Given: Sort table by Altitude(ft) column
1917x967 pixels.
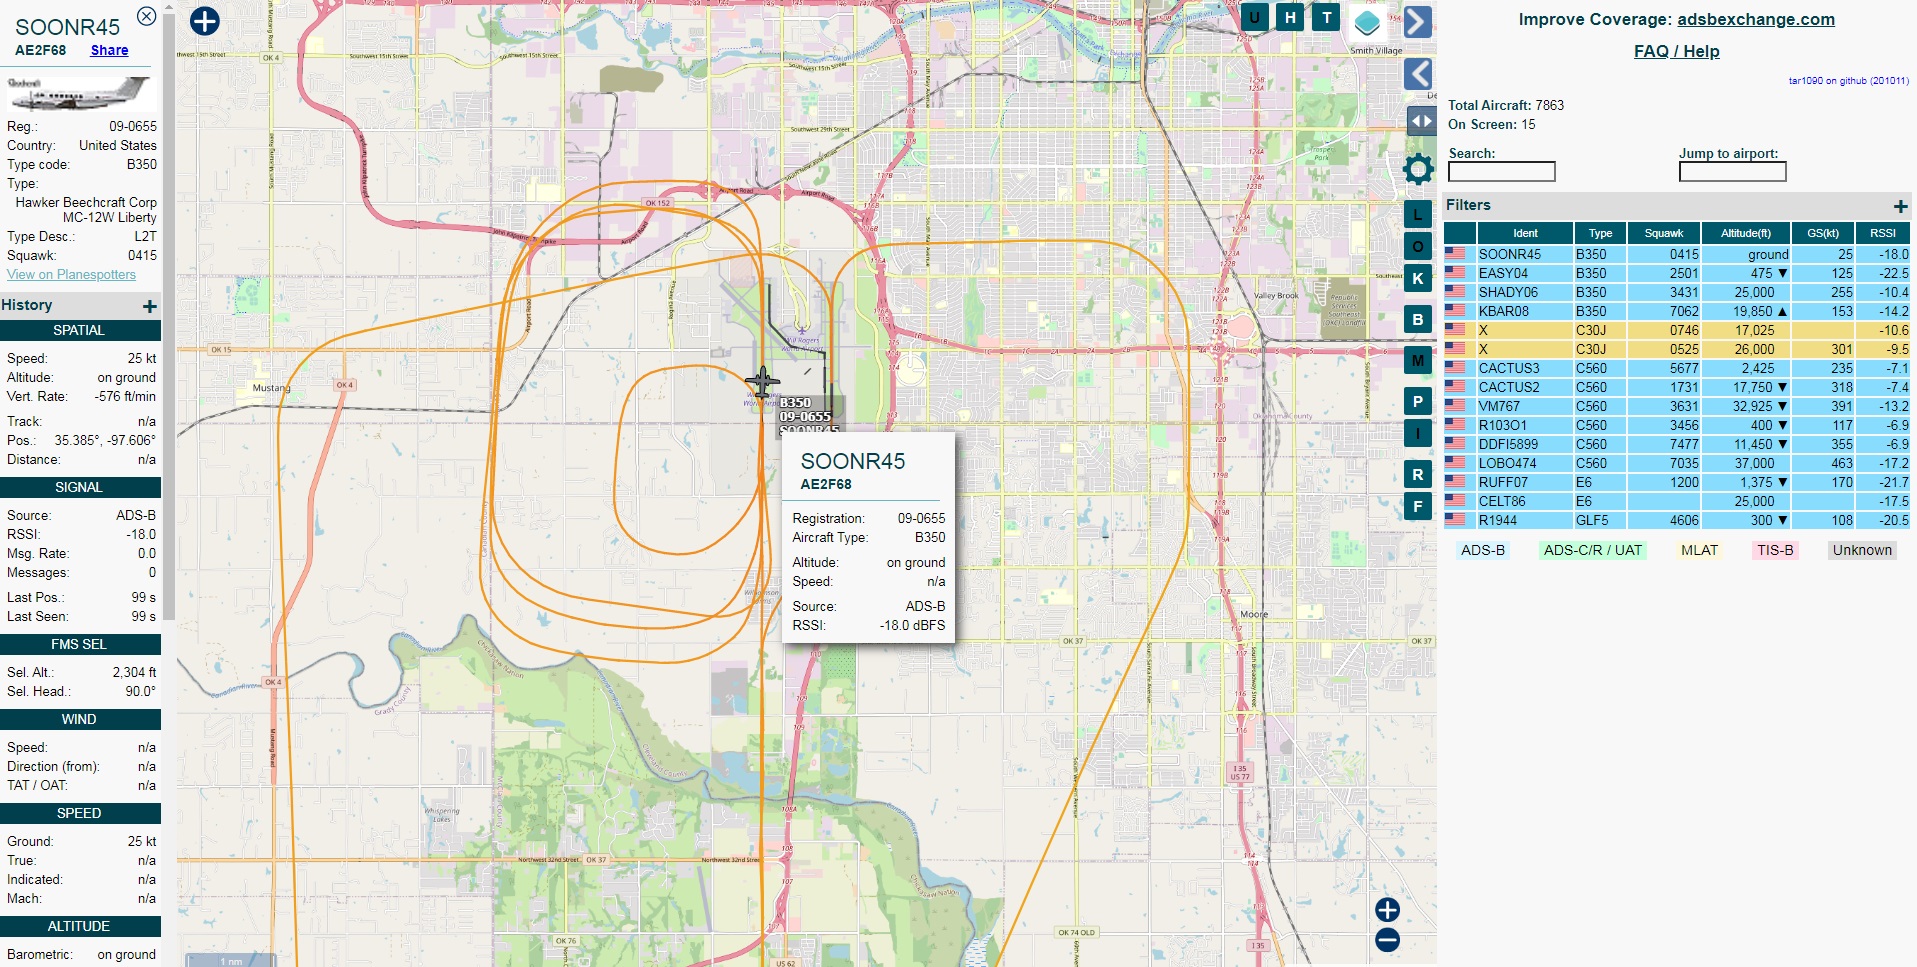Looking at the screenshot, I should tap(1746, 233).
